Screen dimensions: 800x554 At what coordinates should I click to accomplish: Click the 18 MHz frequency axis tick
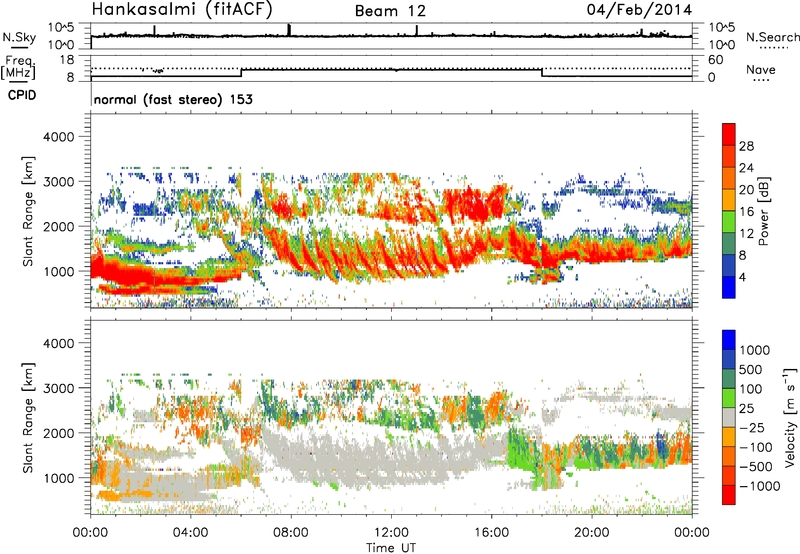point(67,60)
